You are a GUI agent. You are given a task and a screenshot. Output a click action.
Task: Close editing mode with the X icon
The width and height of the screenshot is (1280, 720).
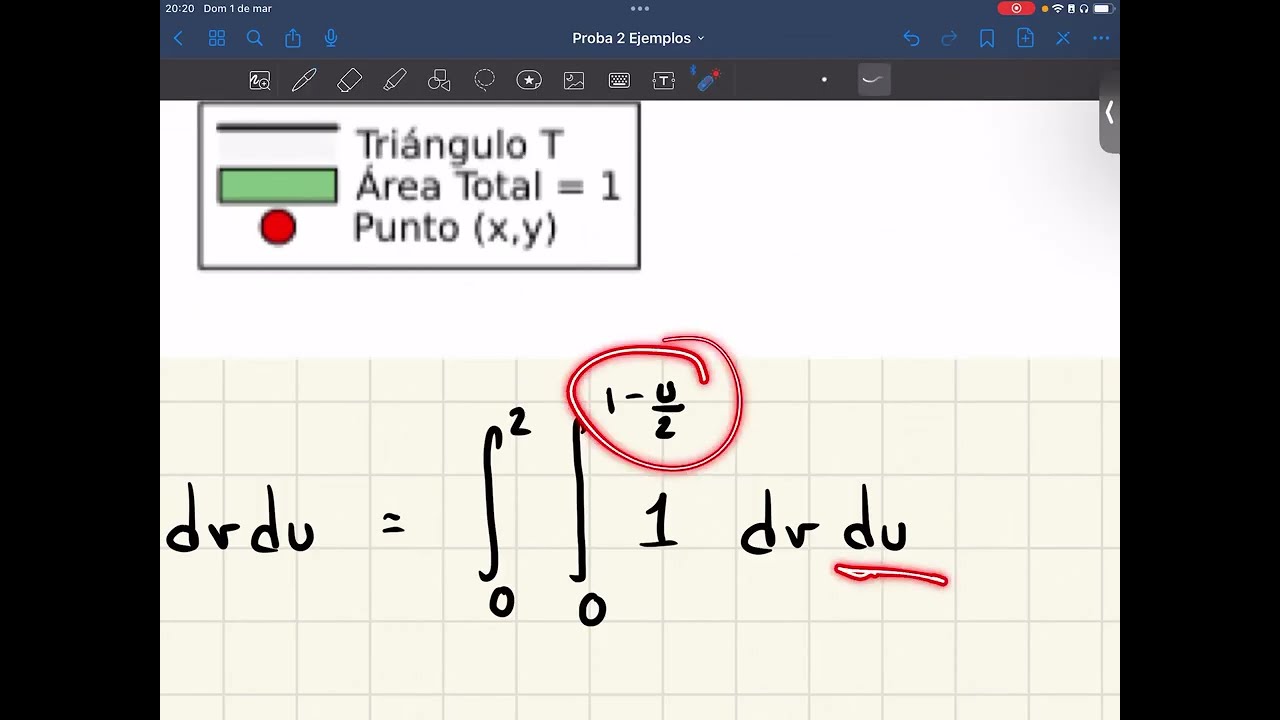[1063, 38]
